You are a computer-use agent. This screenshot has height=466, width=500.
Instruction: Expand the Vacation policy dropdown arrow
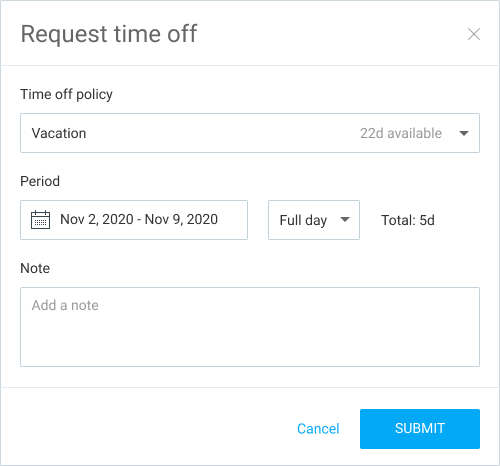click(x=464, y=133)
